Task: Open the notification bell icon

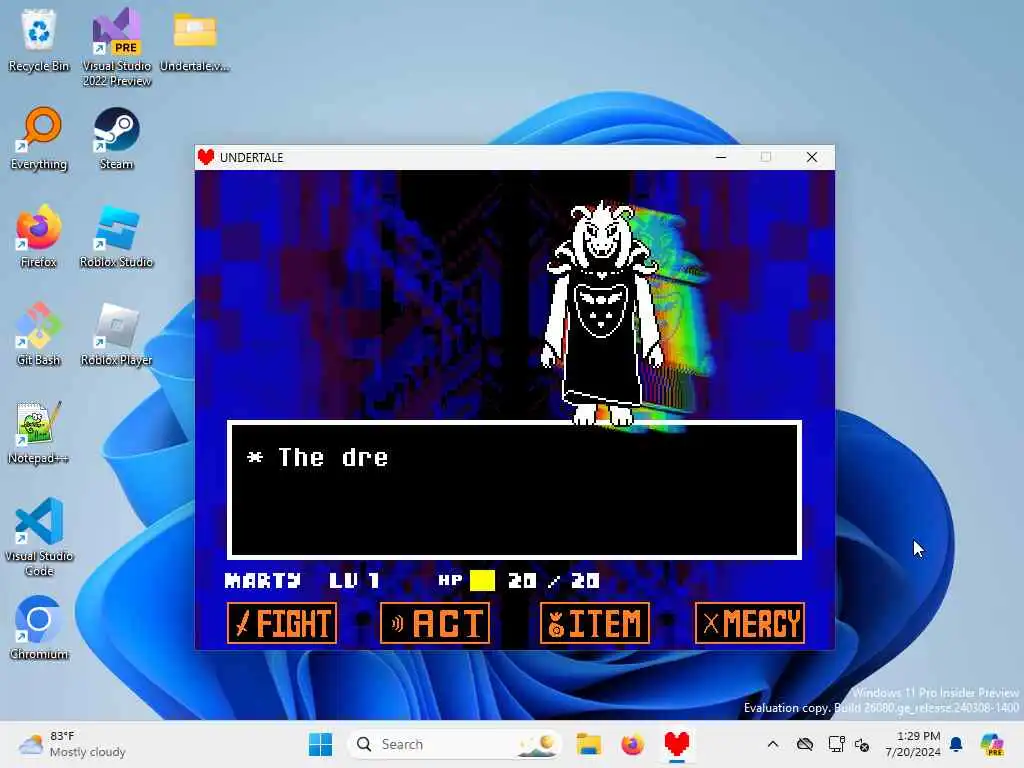Action: (957, 744)
